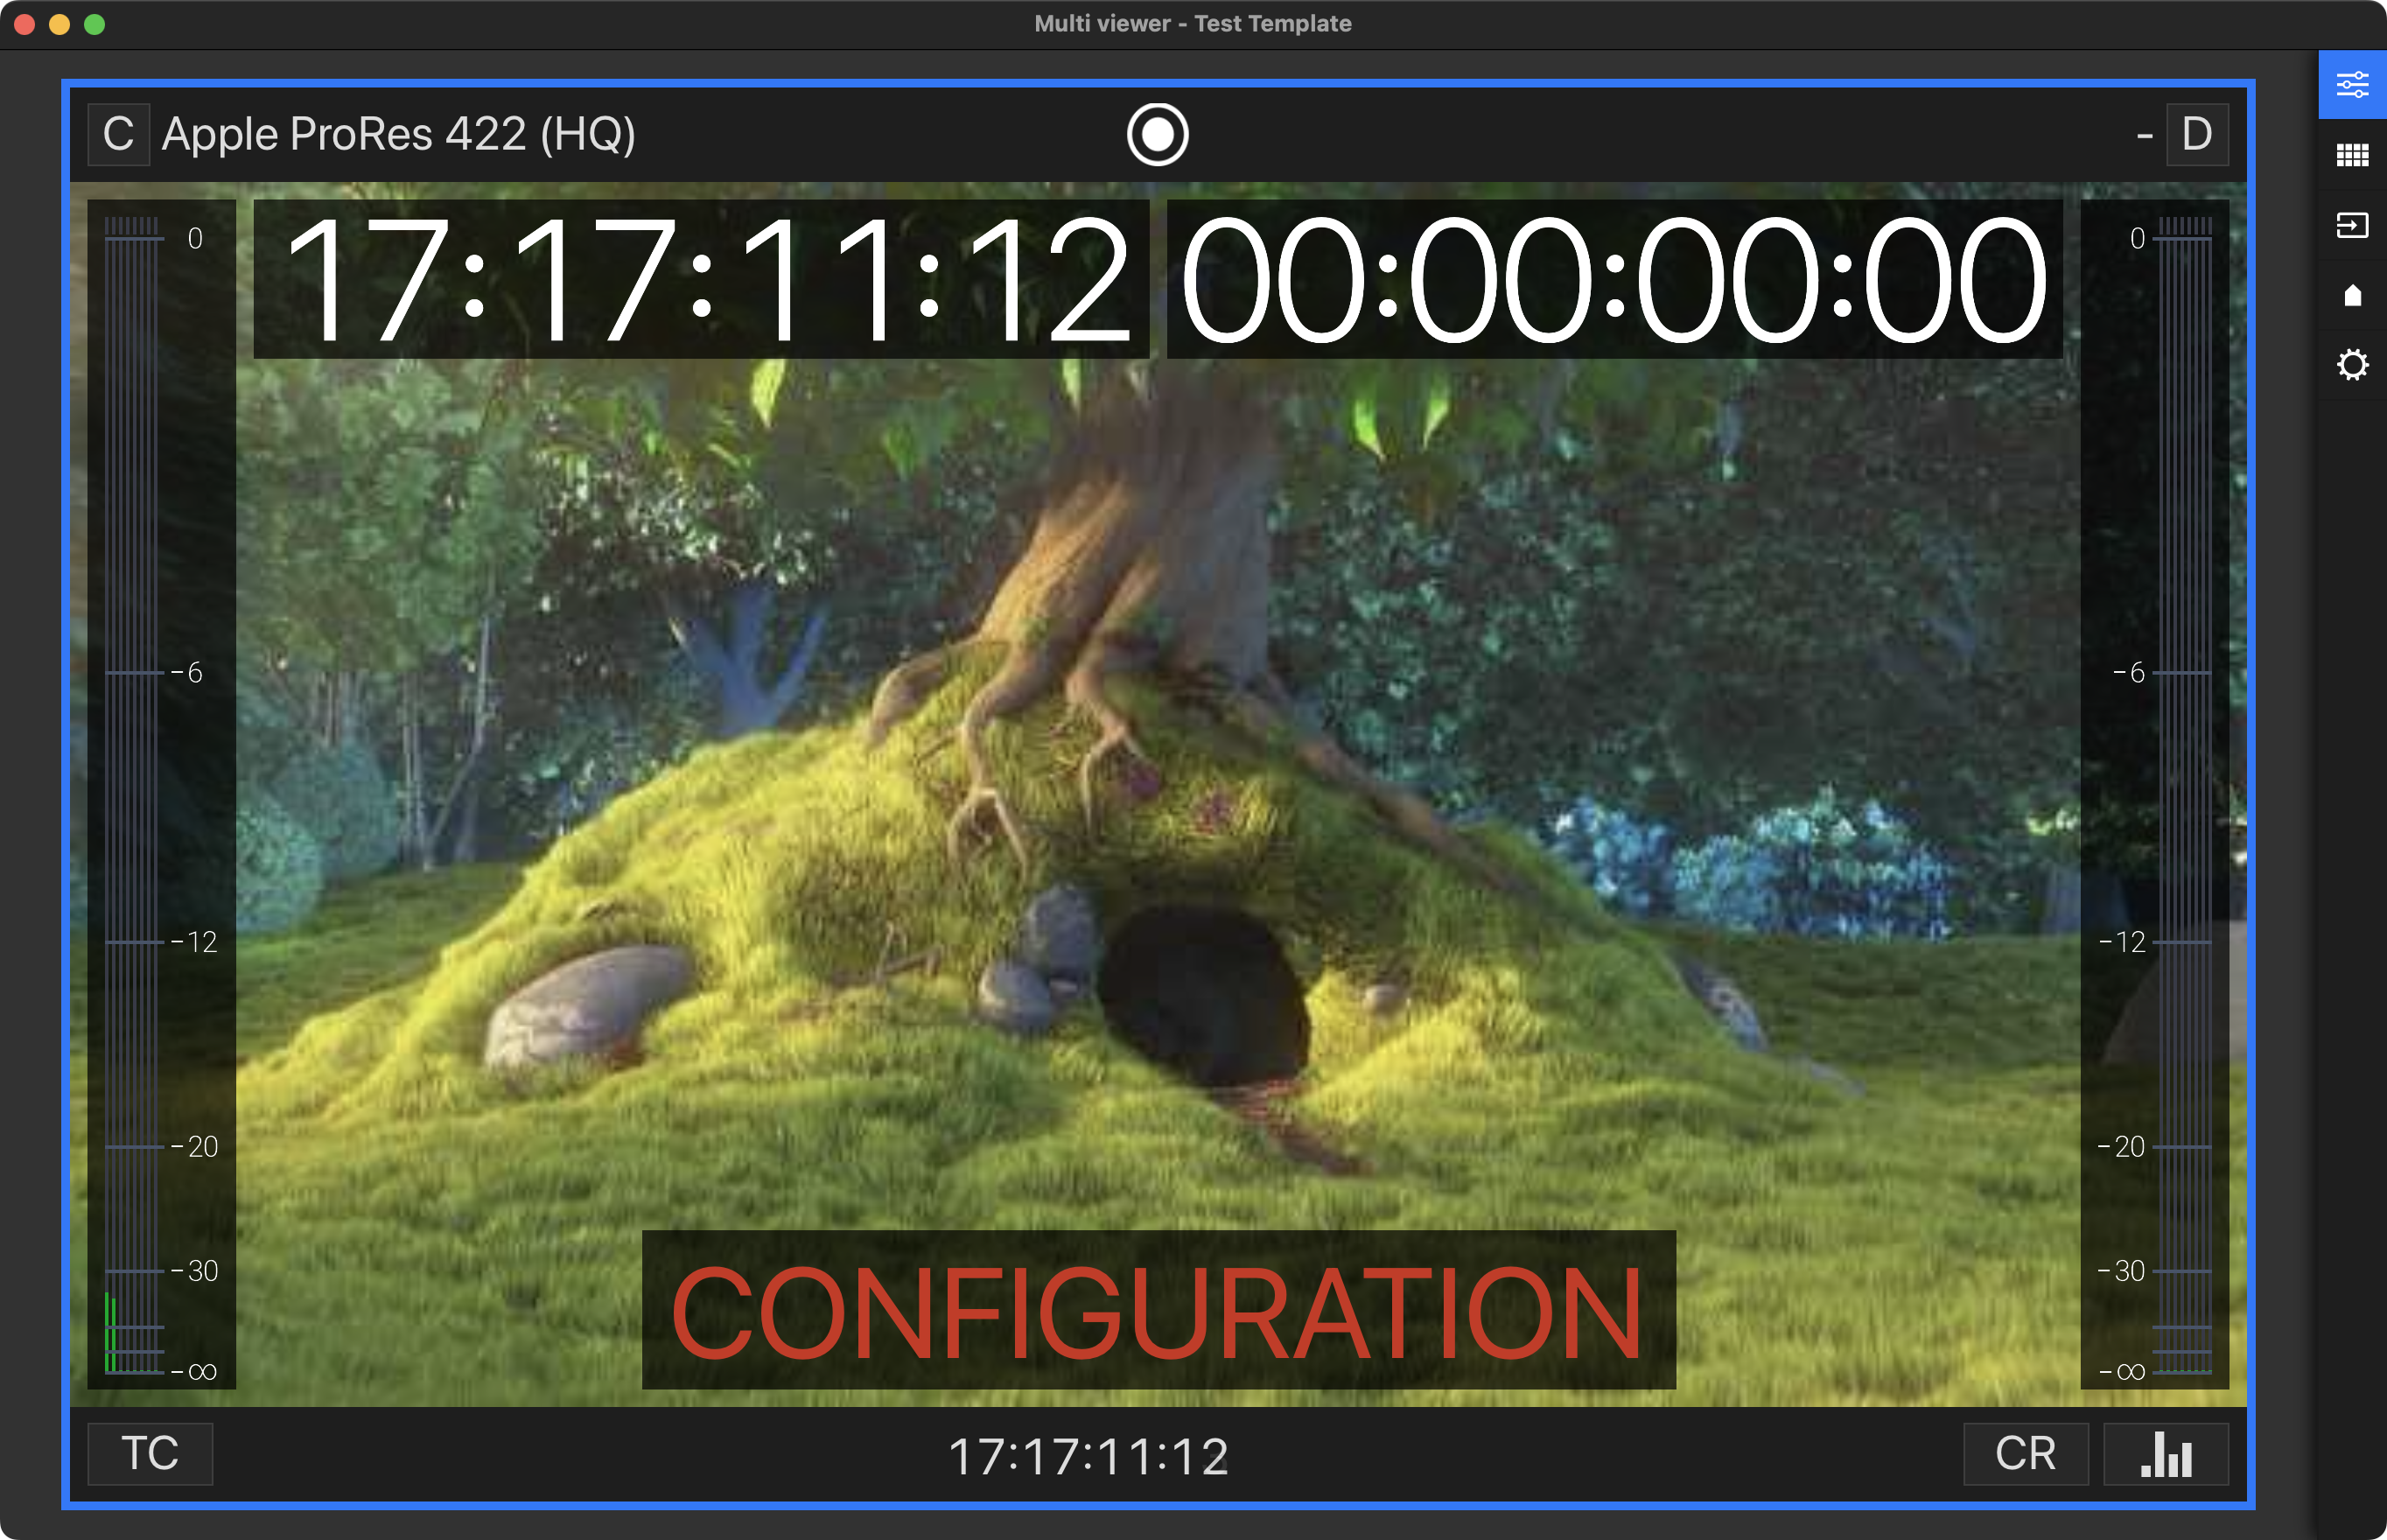
Task: Click the home icon in sidebar
Action: [2352, 295]
